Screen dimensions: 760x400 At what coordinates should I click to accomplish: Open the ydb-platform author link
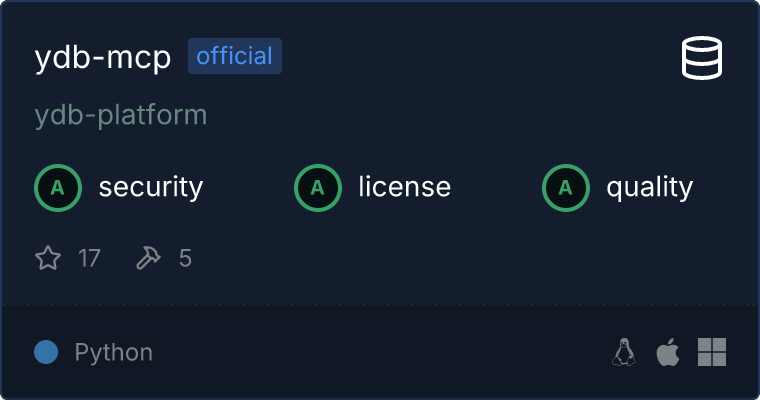[x=121, y=115]
